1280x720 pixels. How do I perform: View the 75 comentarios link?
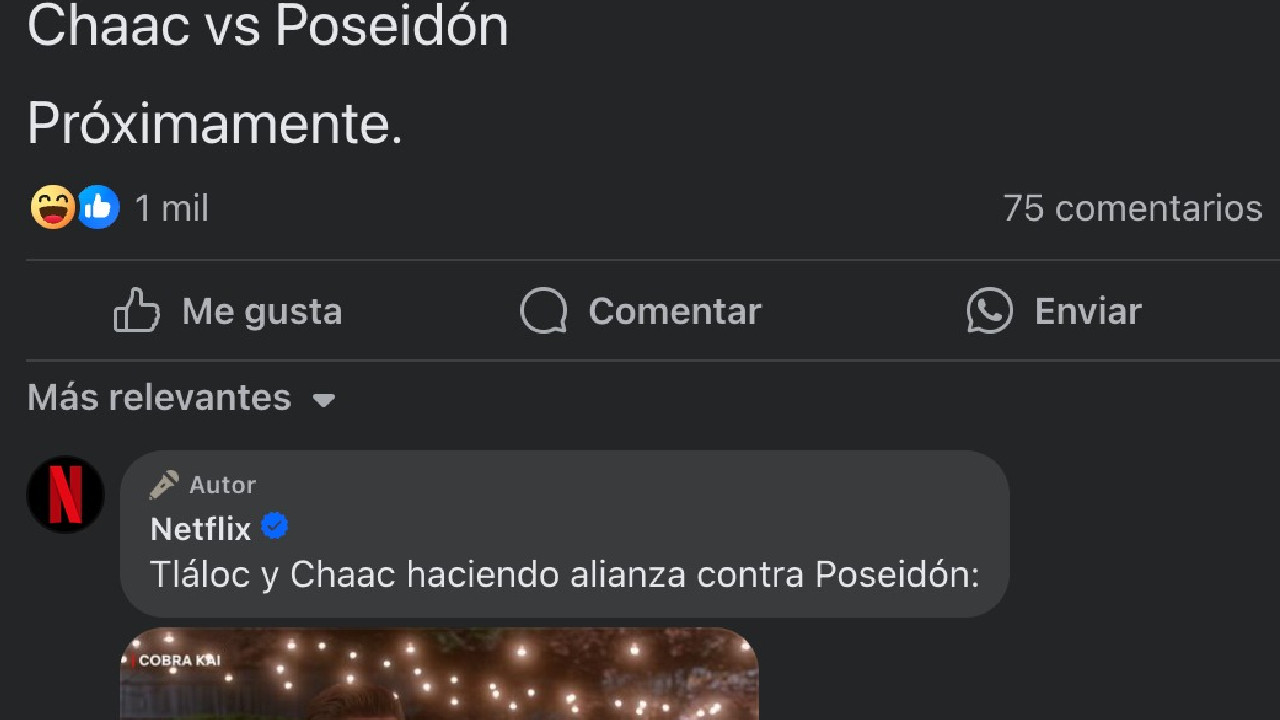[1133, 208]
